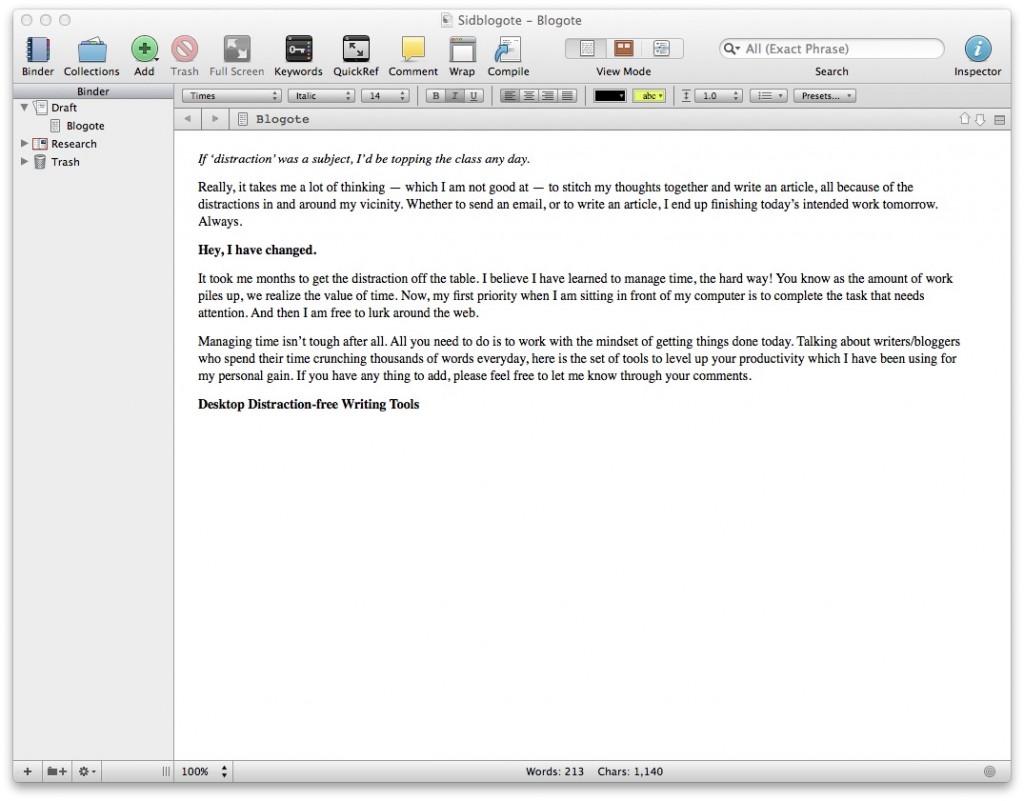Toggle Wrap mode in the toolbar
Image resolution: width=1024 pixels, height=801 pixels.
click(x=461, y=48)
